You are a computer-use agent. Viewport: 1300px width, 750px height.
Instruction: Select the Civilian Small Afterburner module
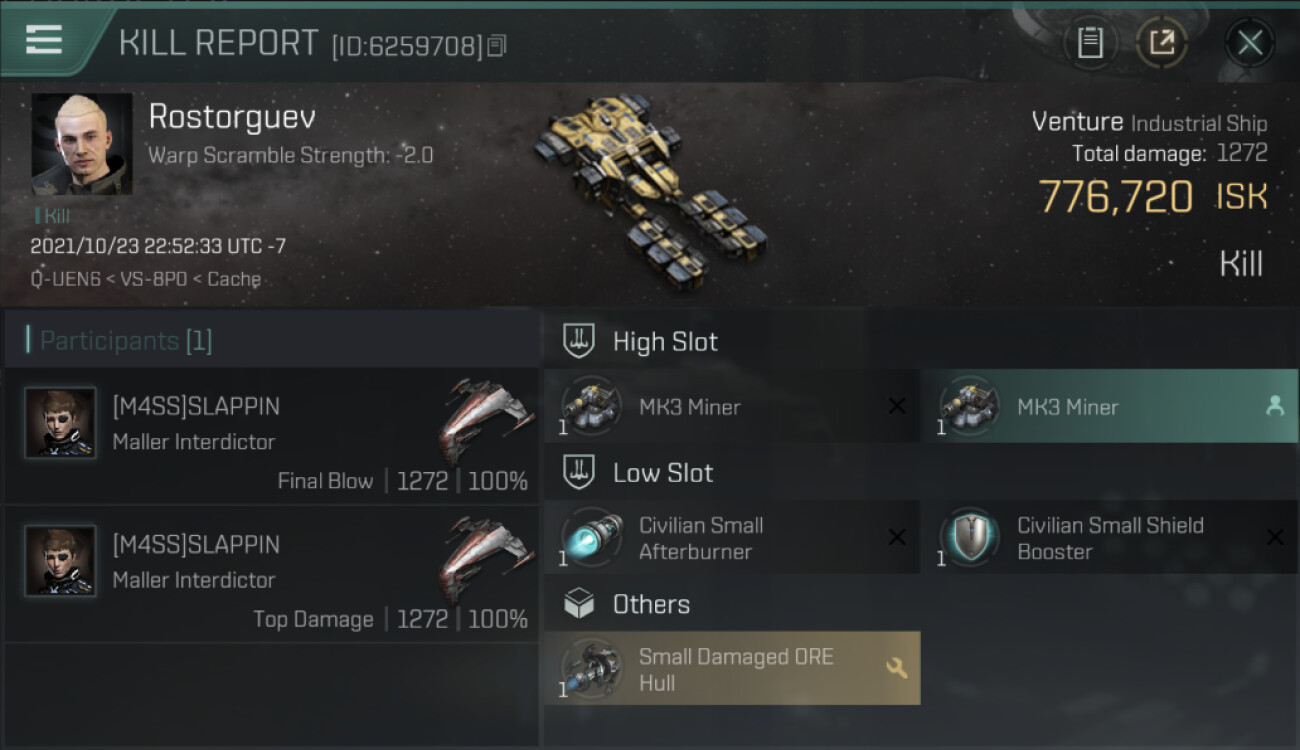pos(732,538)
